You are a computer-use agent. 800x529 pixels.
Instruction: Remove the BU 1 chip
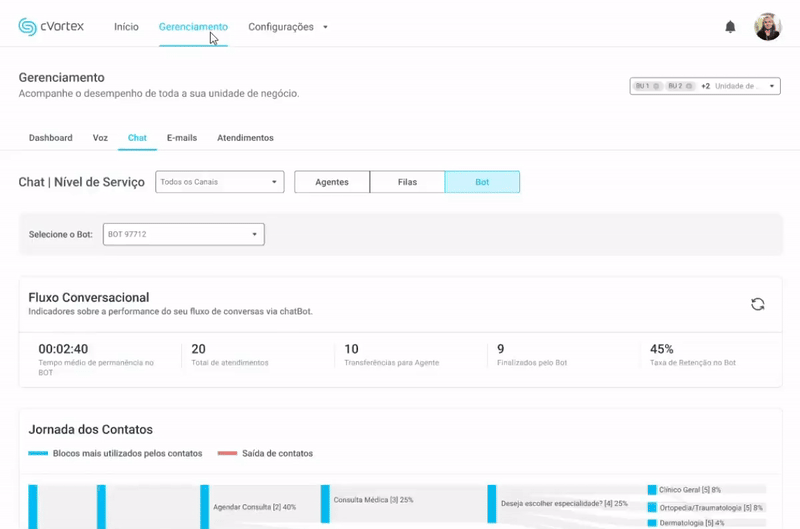(656, 86)
